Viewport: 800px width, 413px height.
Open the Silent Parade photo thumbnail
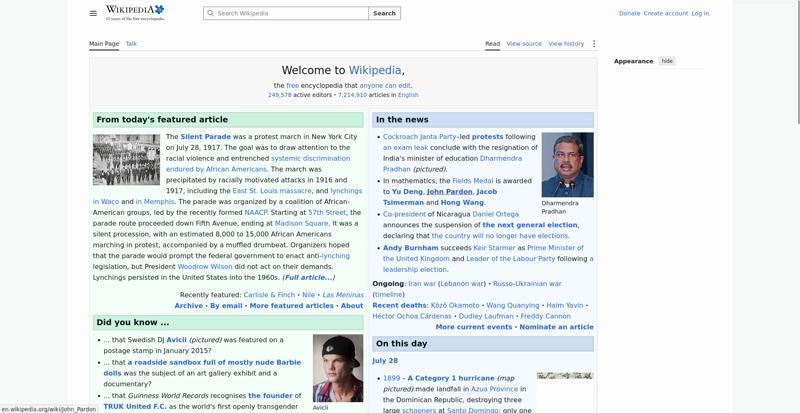[127, 159]
